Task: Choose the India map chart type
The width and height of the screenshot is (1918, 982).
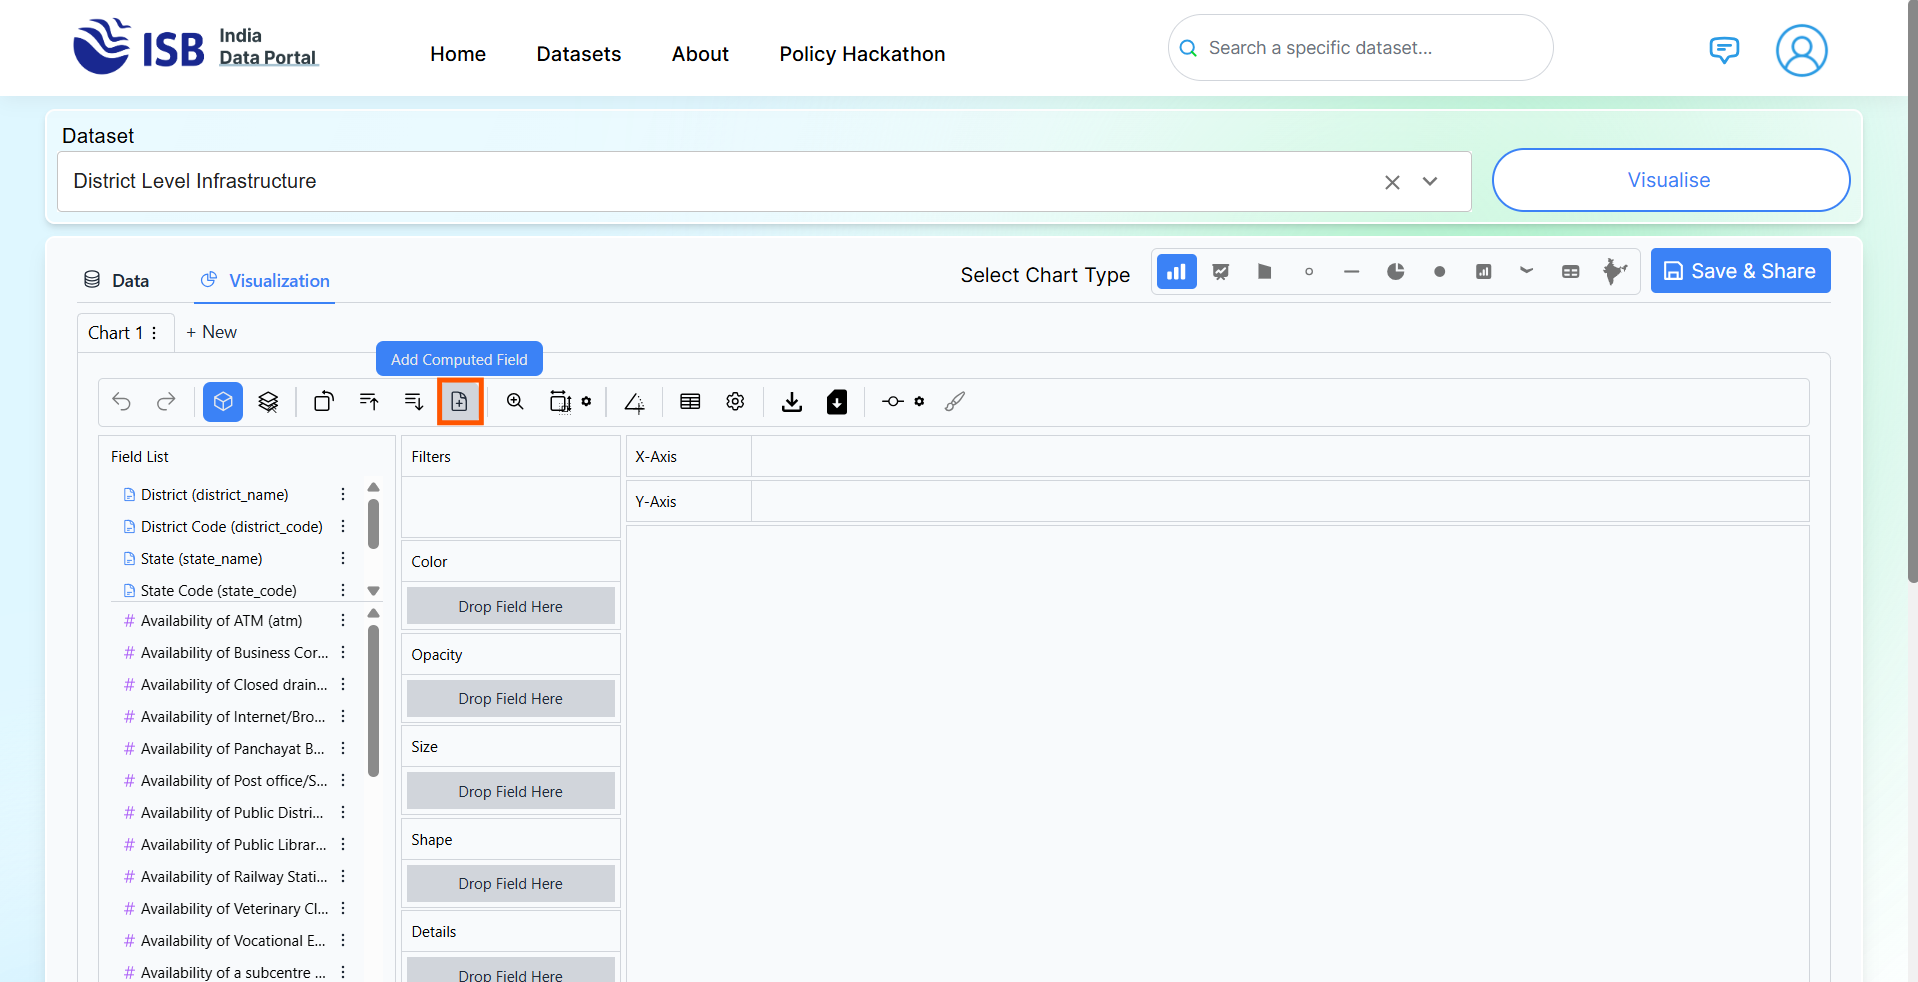Action: (x=1613, y=272)
